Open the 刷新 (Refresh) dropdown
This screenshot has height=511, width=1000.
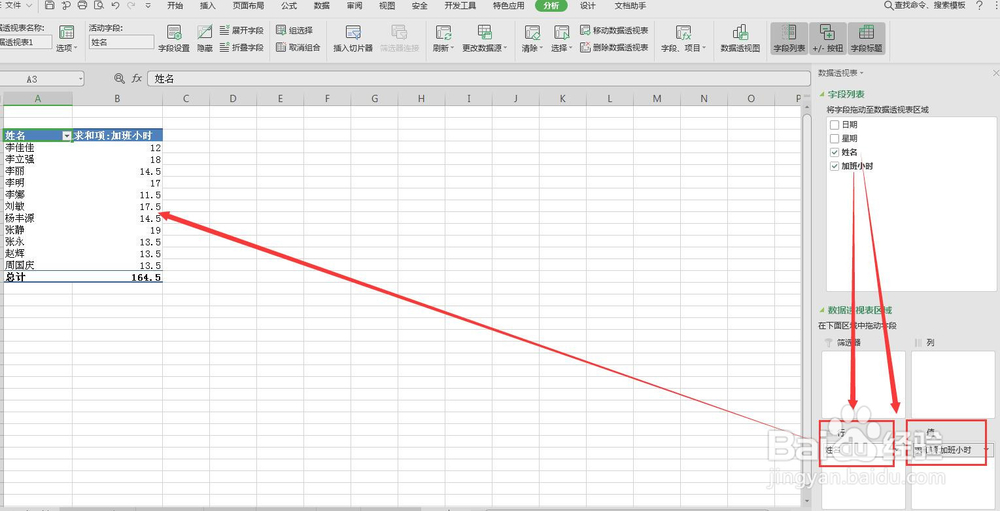(x=443, y=48)
